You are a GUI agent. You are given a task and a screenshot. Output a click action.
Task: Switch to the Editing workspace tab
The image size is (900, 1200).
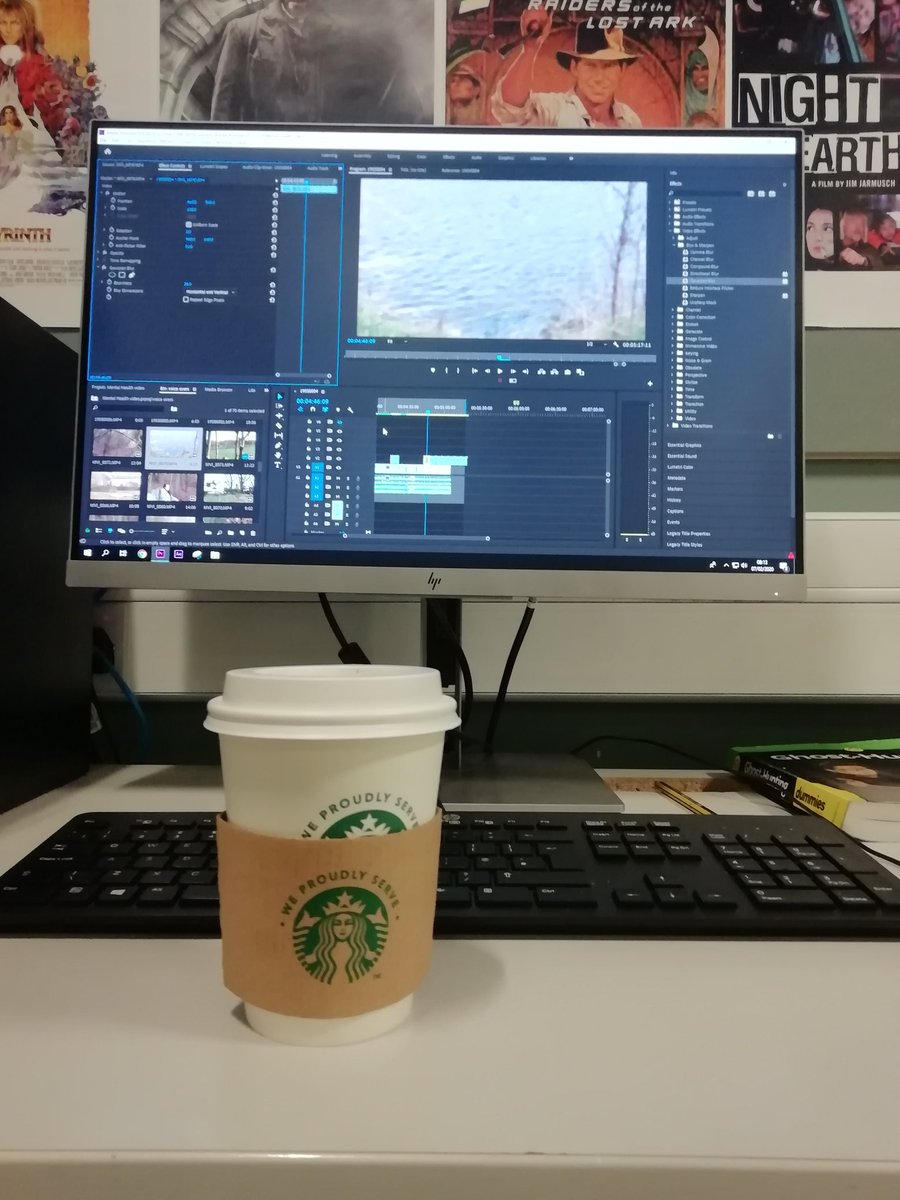(x=393, y=156)
